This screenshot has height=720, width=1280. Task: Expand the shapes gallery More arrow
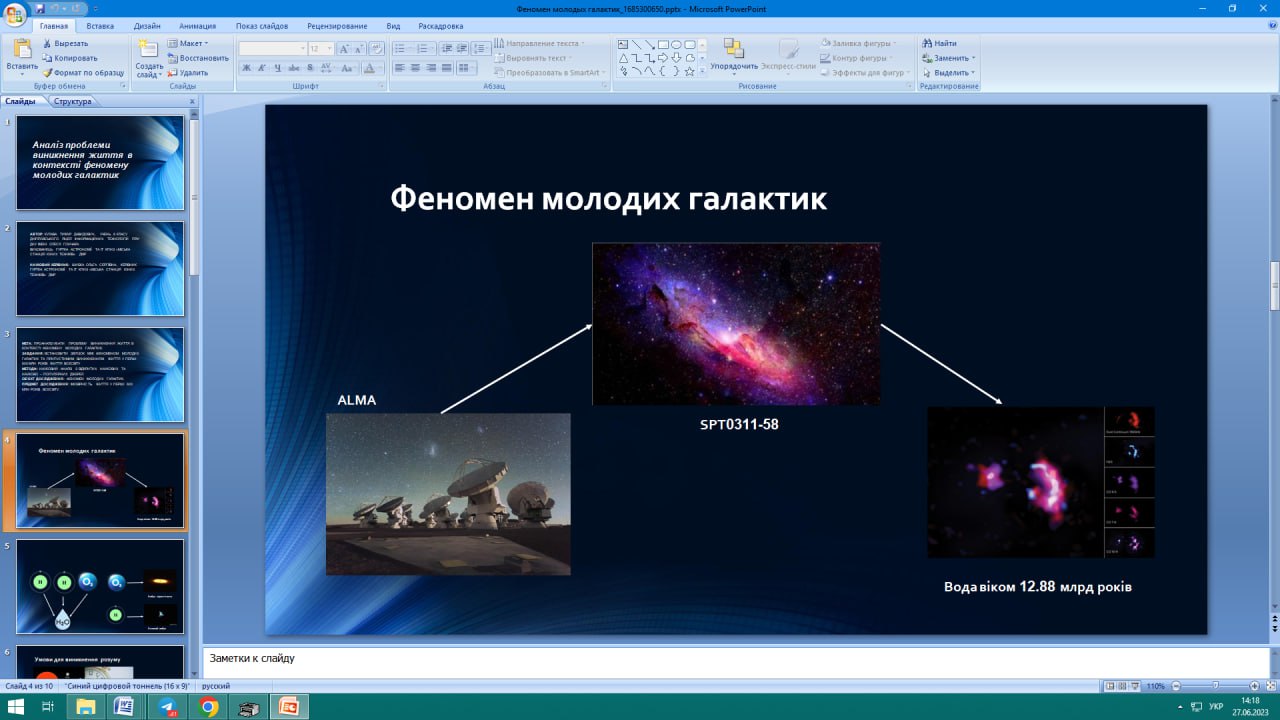pyautogui.click(x=702, y=71)
